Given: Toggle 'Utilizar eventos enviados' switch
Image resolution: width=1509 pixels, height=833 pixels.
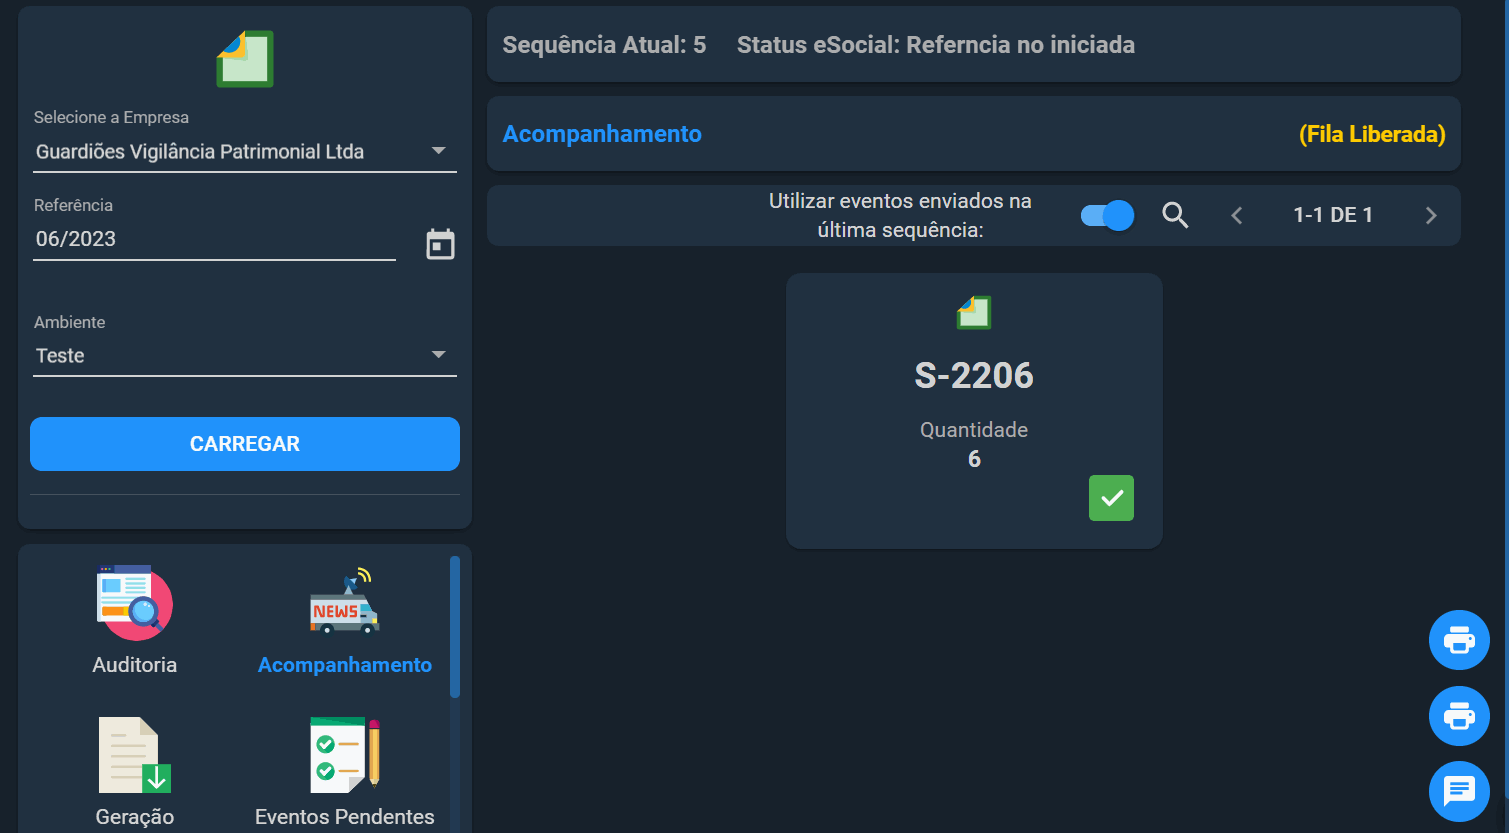Looking at the screenshot, I should point(1107,215).
